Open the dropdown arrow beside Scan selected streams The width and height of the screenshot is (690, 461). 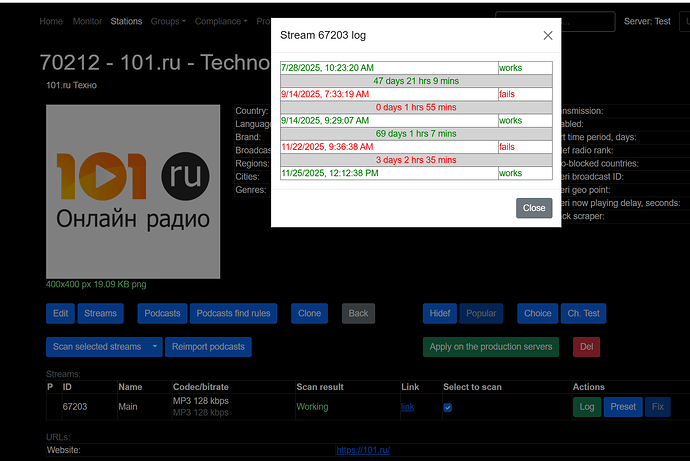click(155, 347)
